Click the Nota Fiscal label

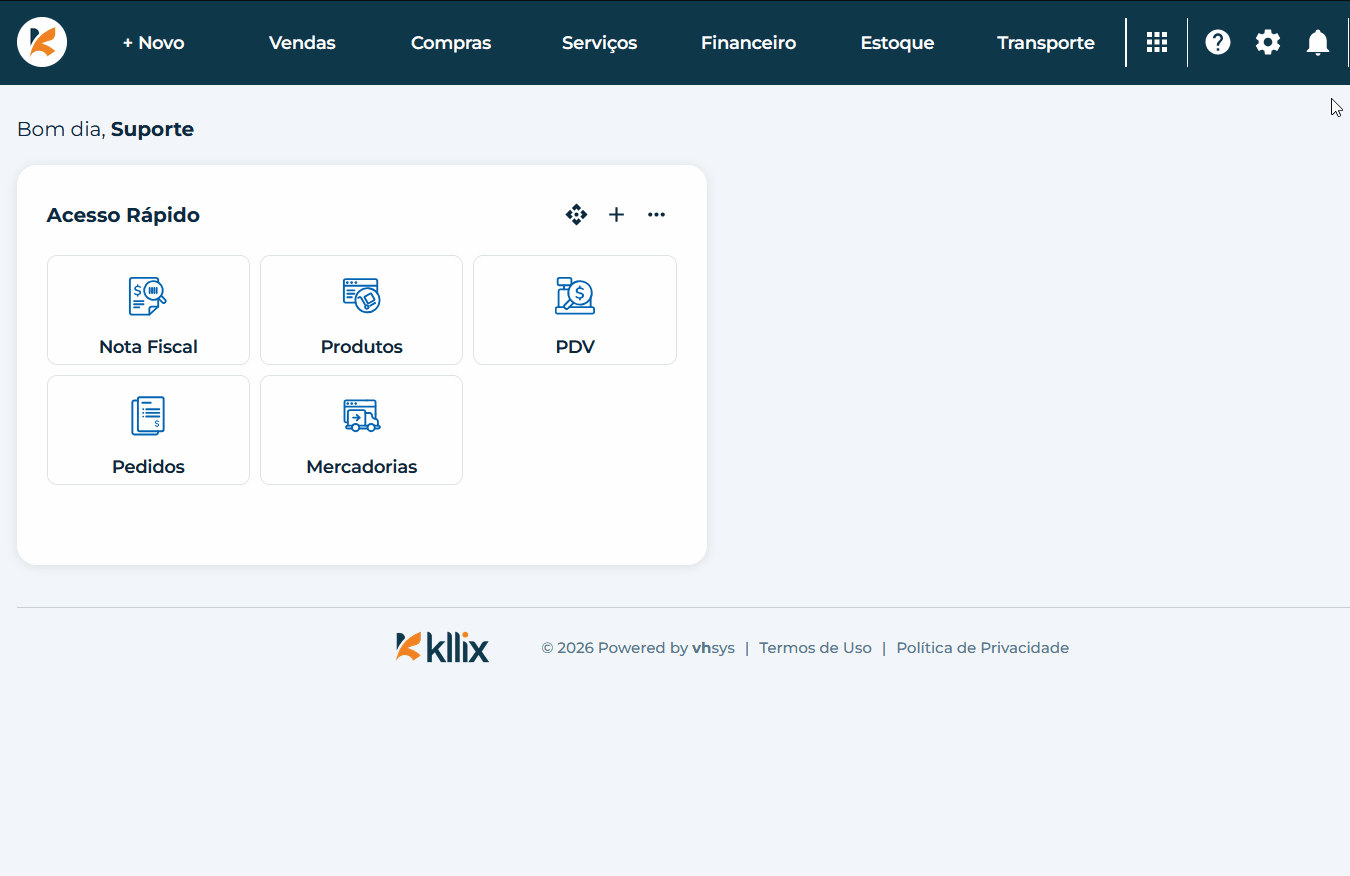[x=148, y=347]
